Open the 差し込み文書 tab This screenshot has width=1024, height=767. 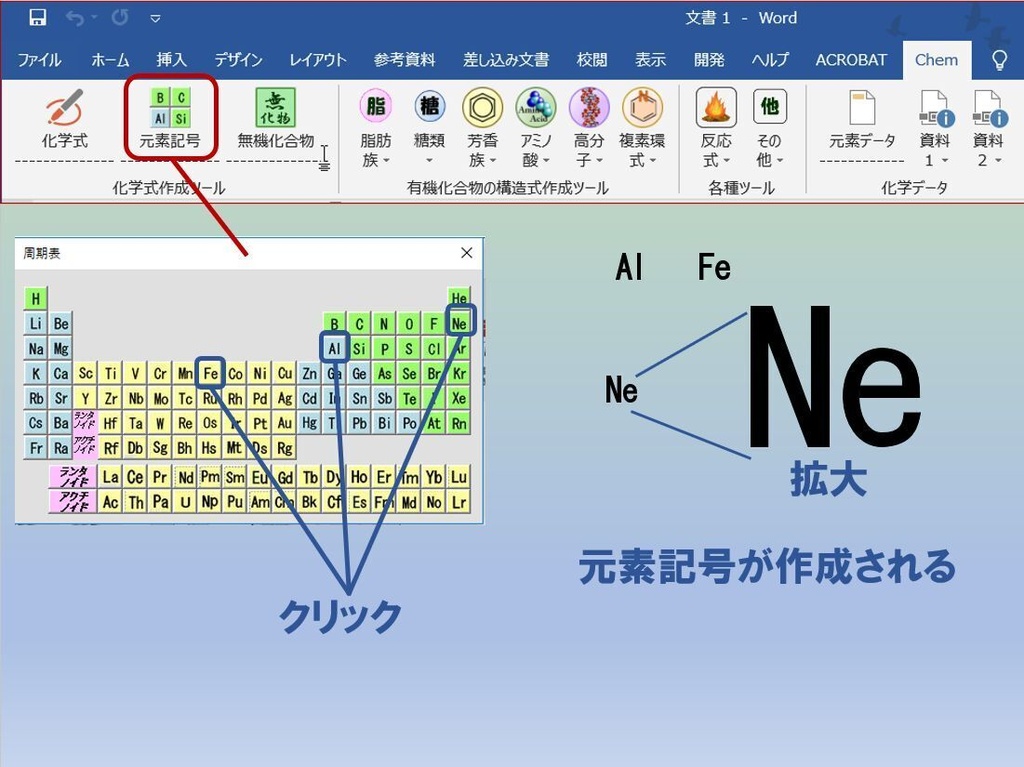506,60
